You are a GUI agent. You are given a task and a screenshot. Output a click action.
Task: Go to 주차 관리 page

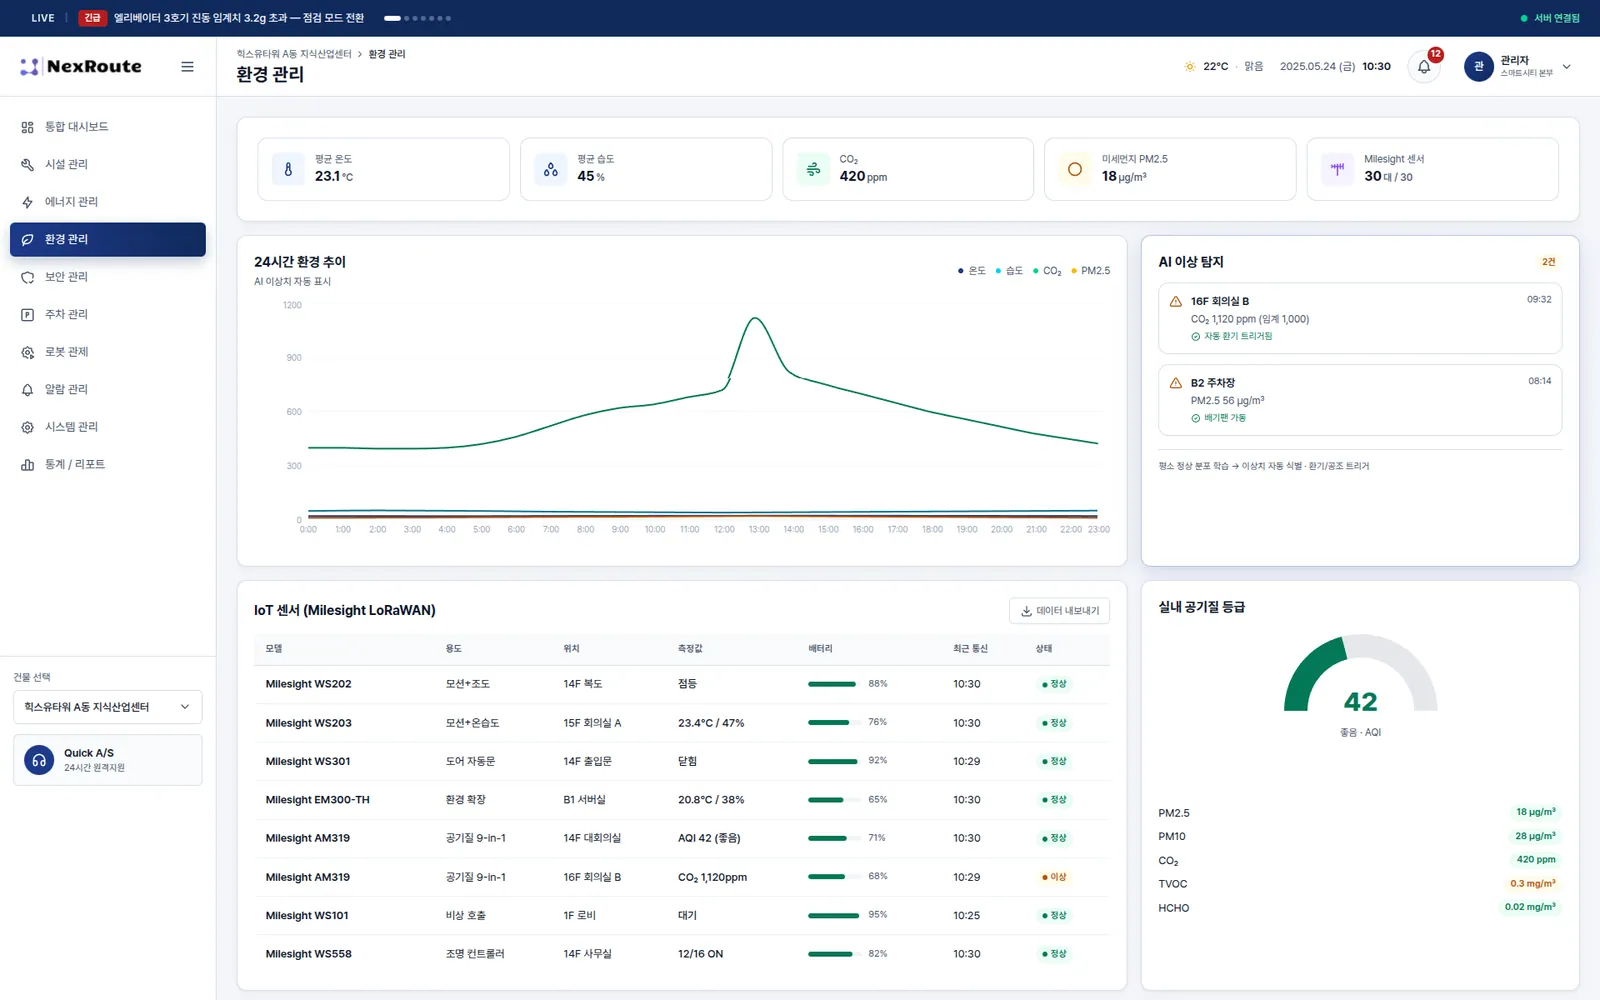[108, 314]
